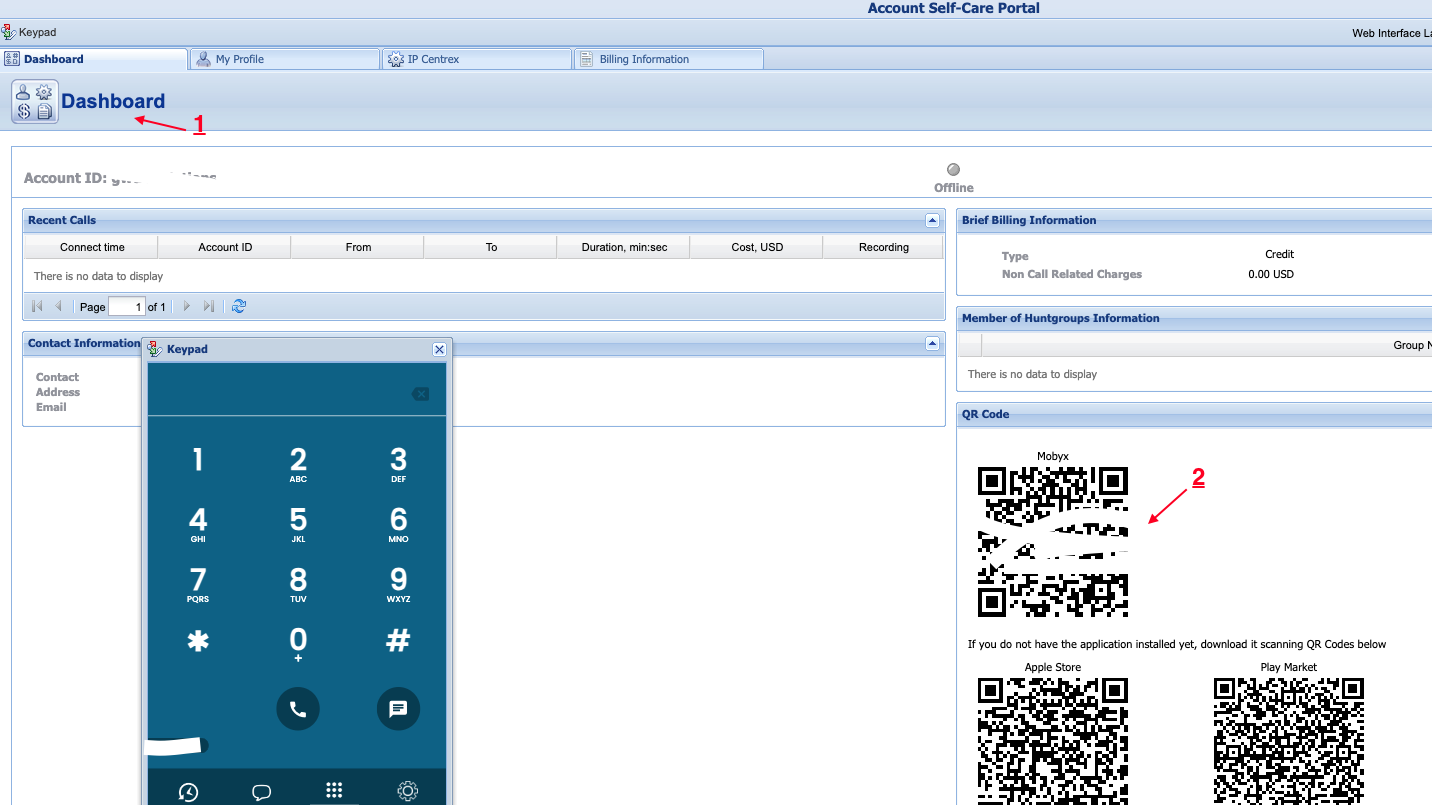Click the Play Market QR code
The image size is (1432, 805).
click(1289, 740)
